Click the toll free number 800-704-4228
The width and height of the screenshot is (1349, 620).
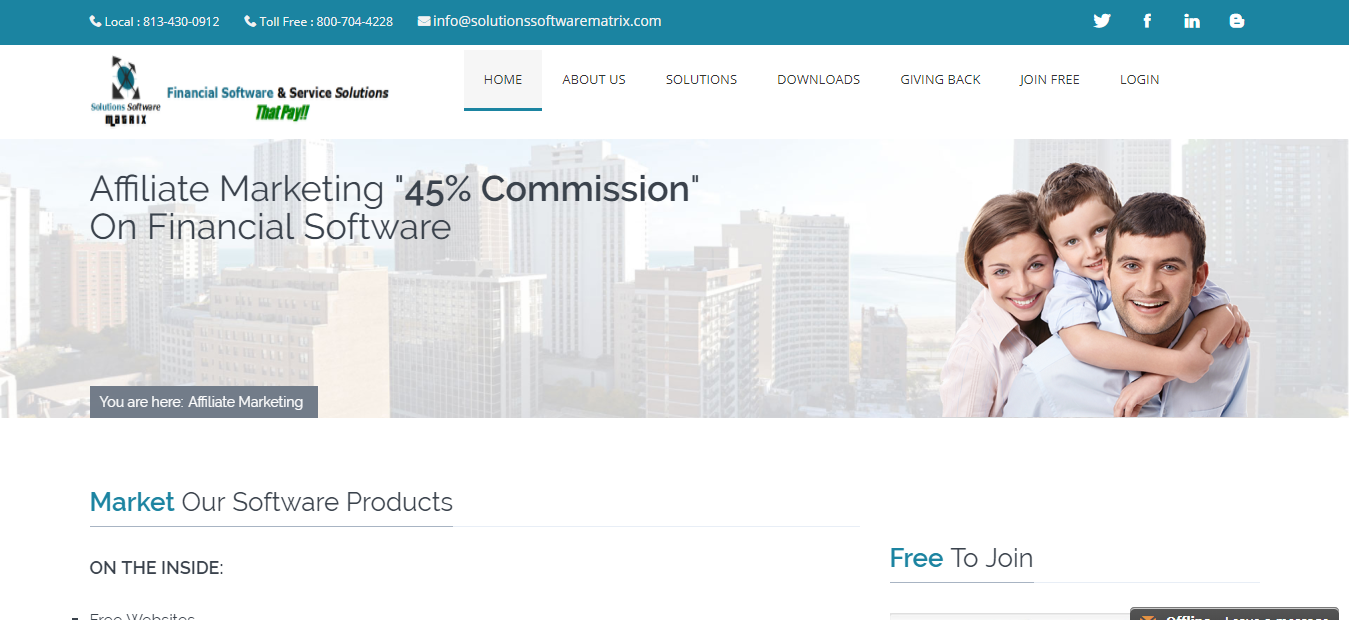point(355,22)
